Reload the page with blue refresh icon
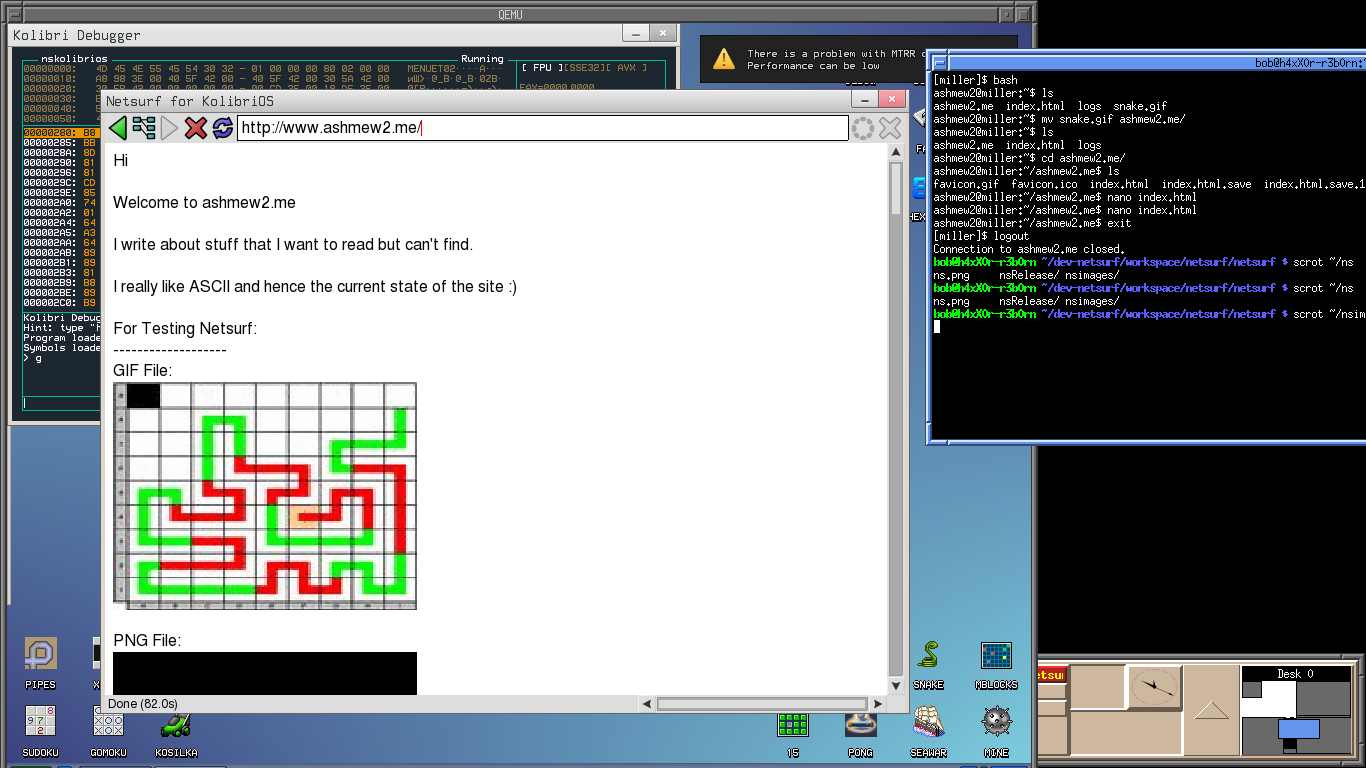1366x768 pixels. [222, 128]
